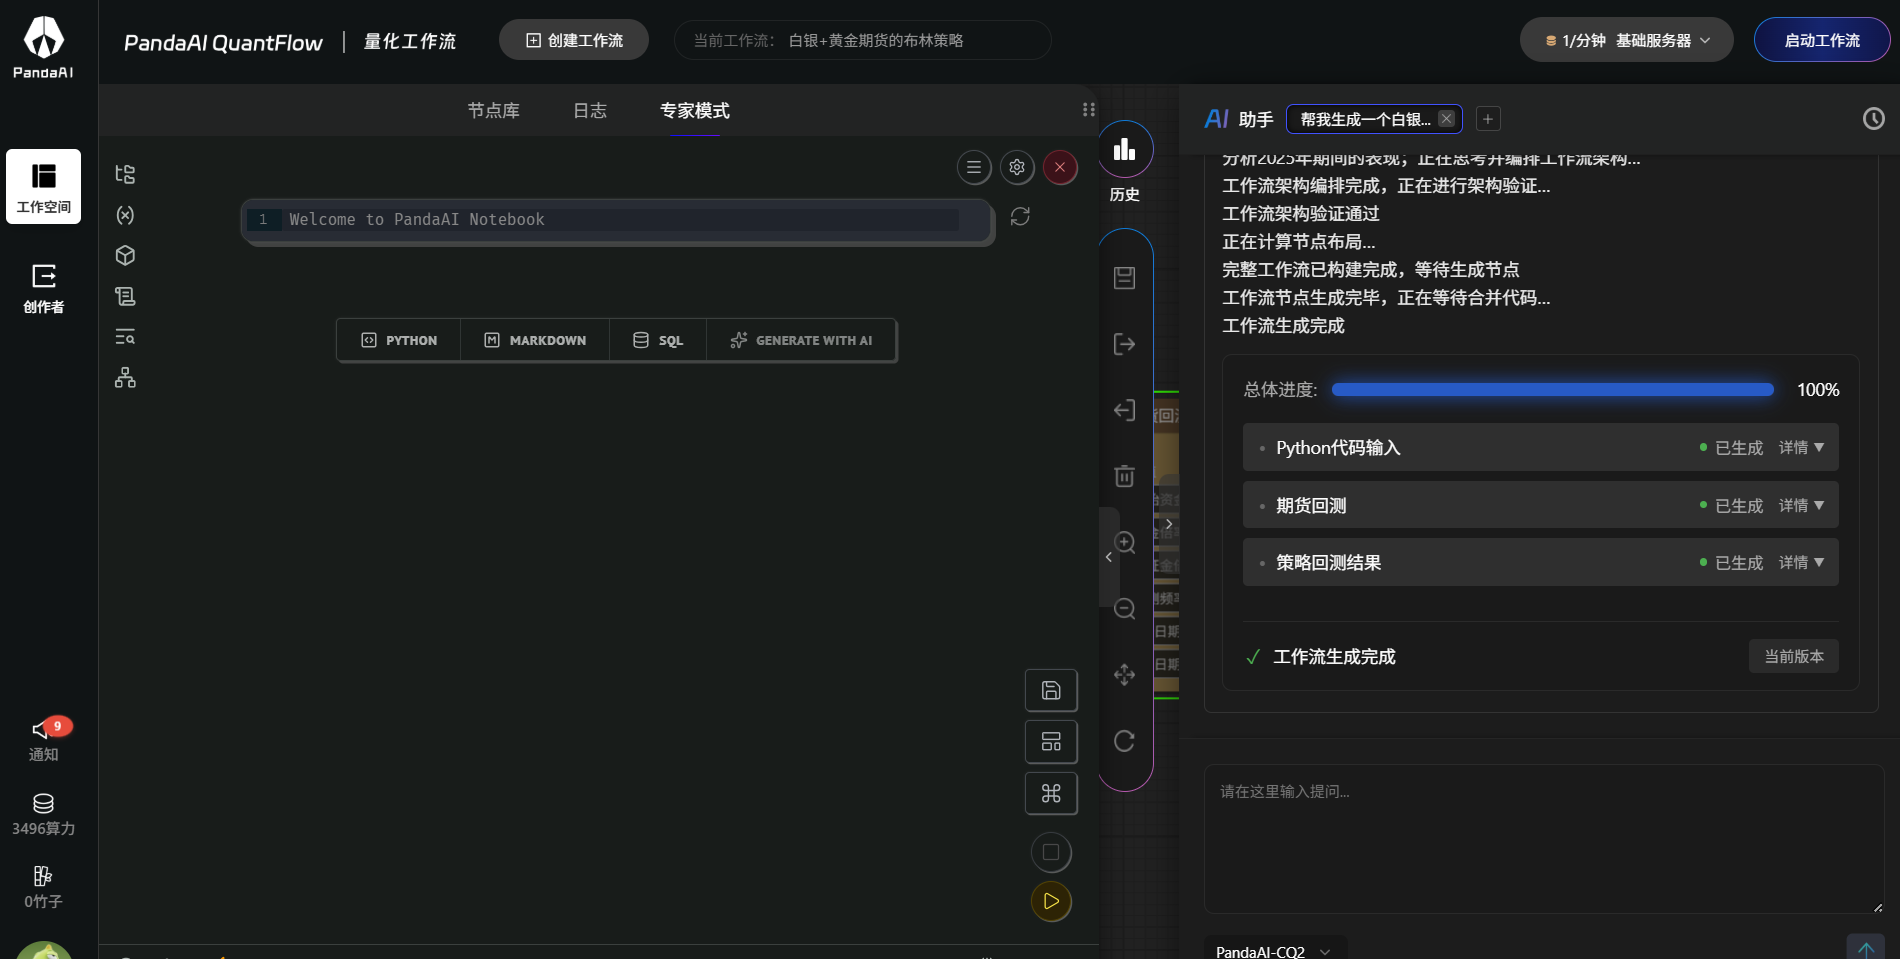
Task: Open the 工作空间 workspace section
Action: 43,186
